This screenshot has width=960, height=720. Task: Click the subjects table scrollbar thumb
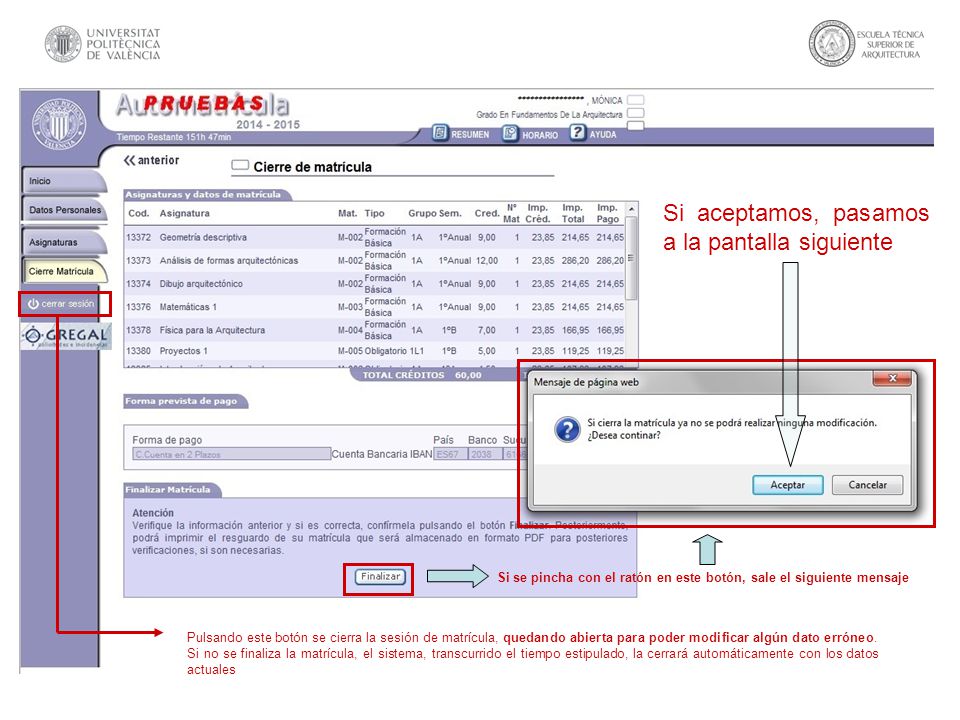[x=631, y=258]
